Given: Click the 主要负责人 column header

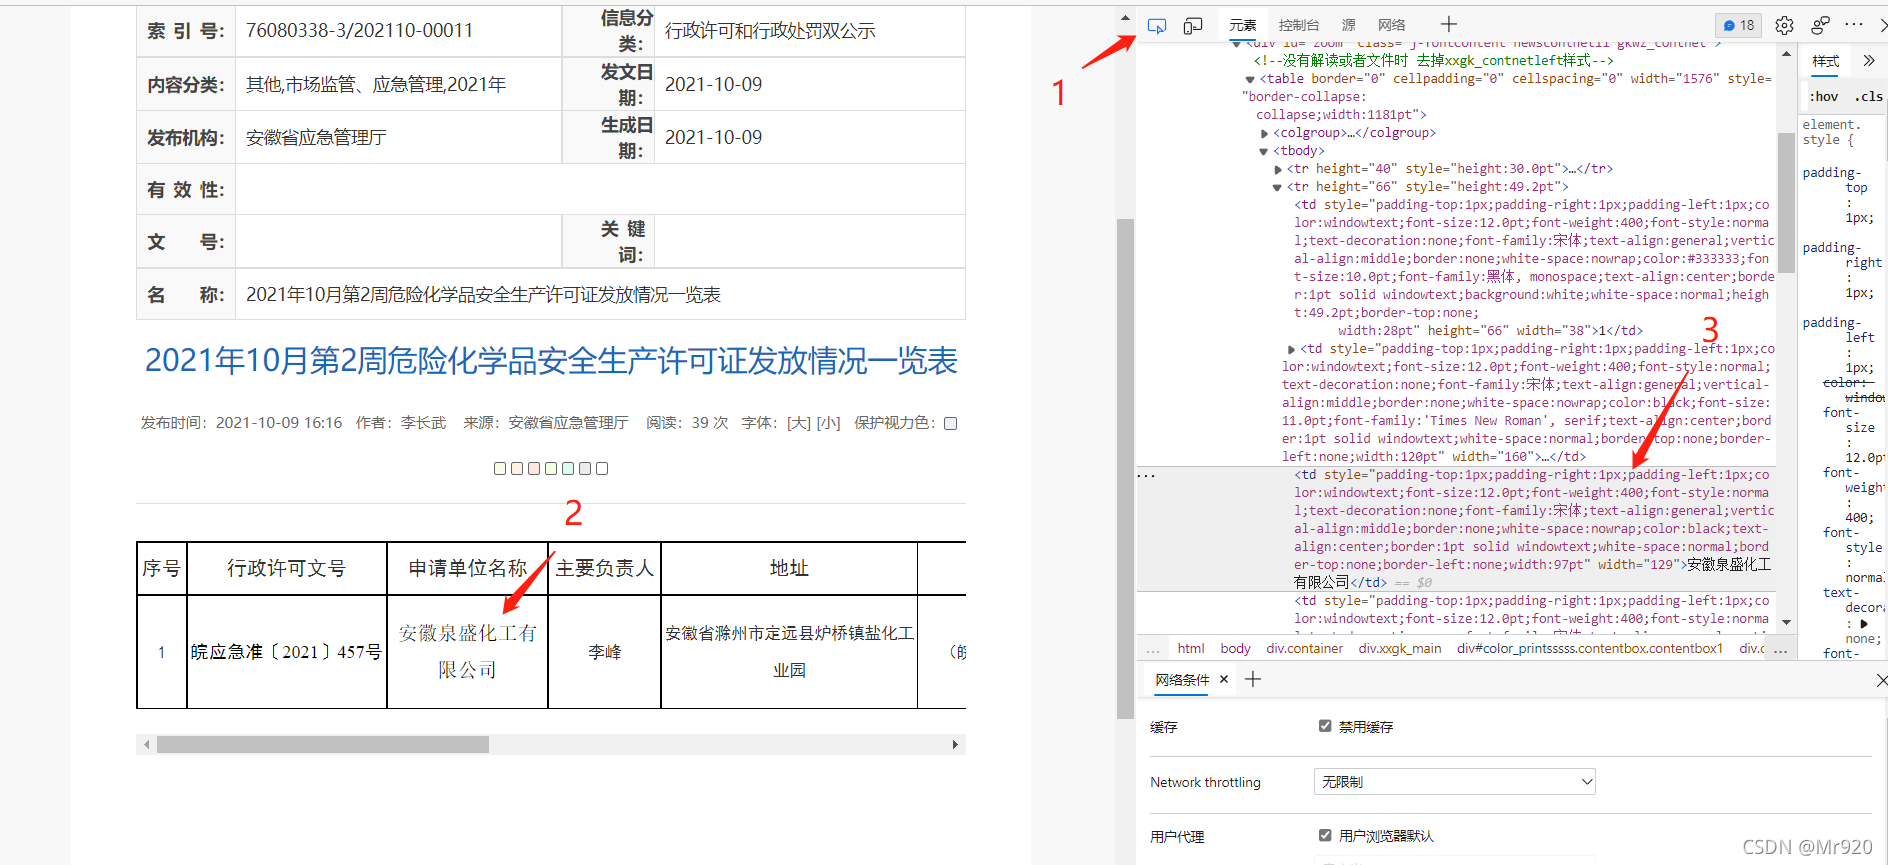Looking at the screenshot, I should (604, 568).
